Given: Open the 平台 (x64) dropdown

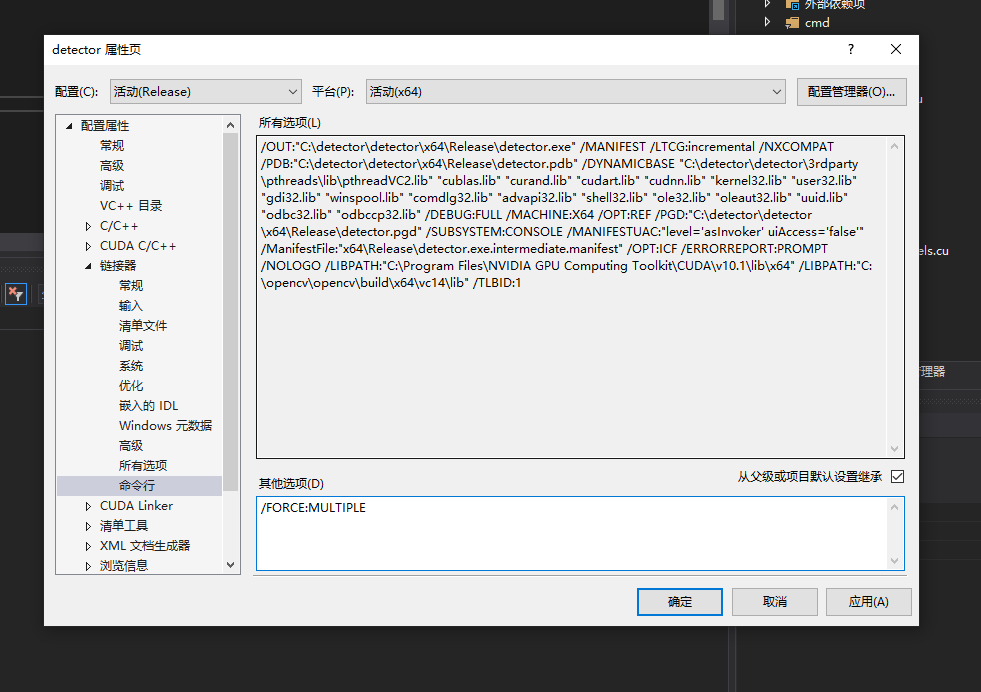Looking at the screenshot, I should [576, 92].
